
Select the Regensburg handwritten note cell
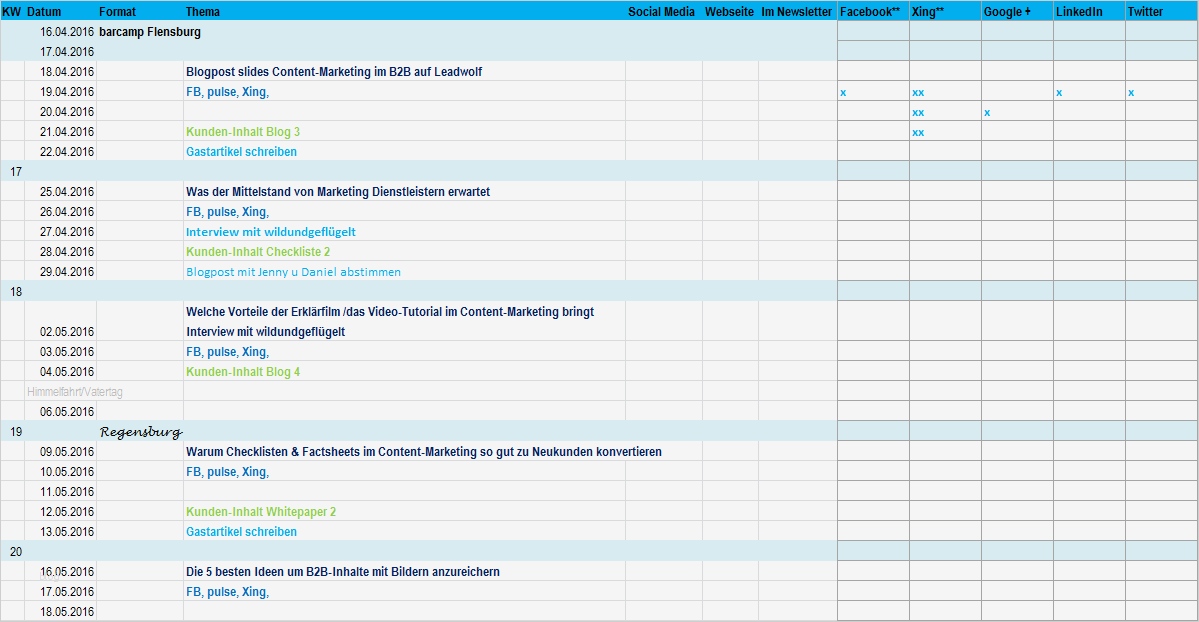tap(141, 432)
